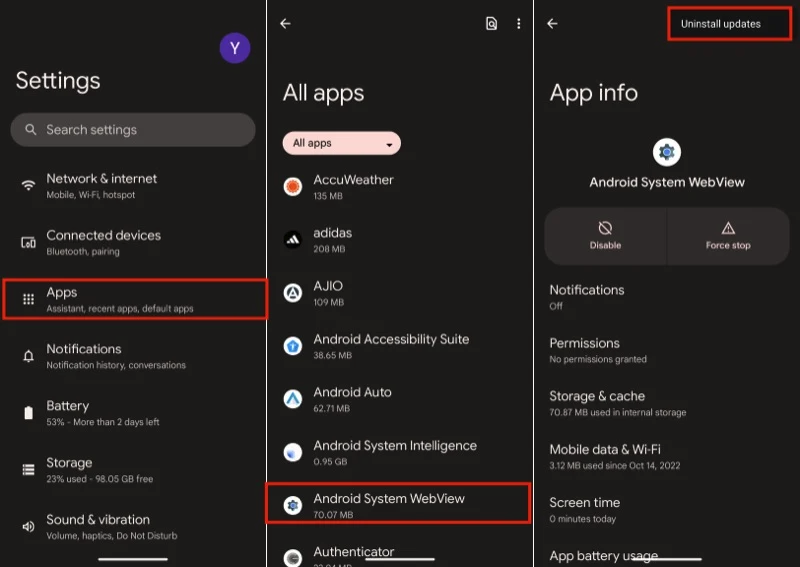Viewport: 800px width, 567px height.
Task: Open Storage settings
Action: click(x=133, y=470)
